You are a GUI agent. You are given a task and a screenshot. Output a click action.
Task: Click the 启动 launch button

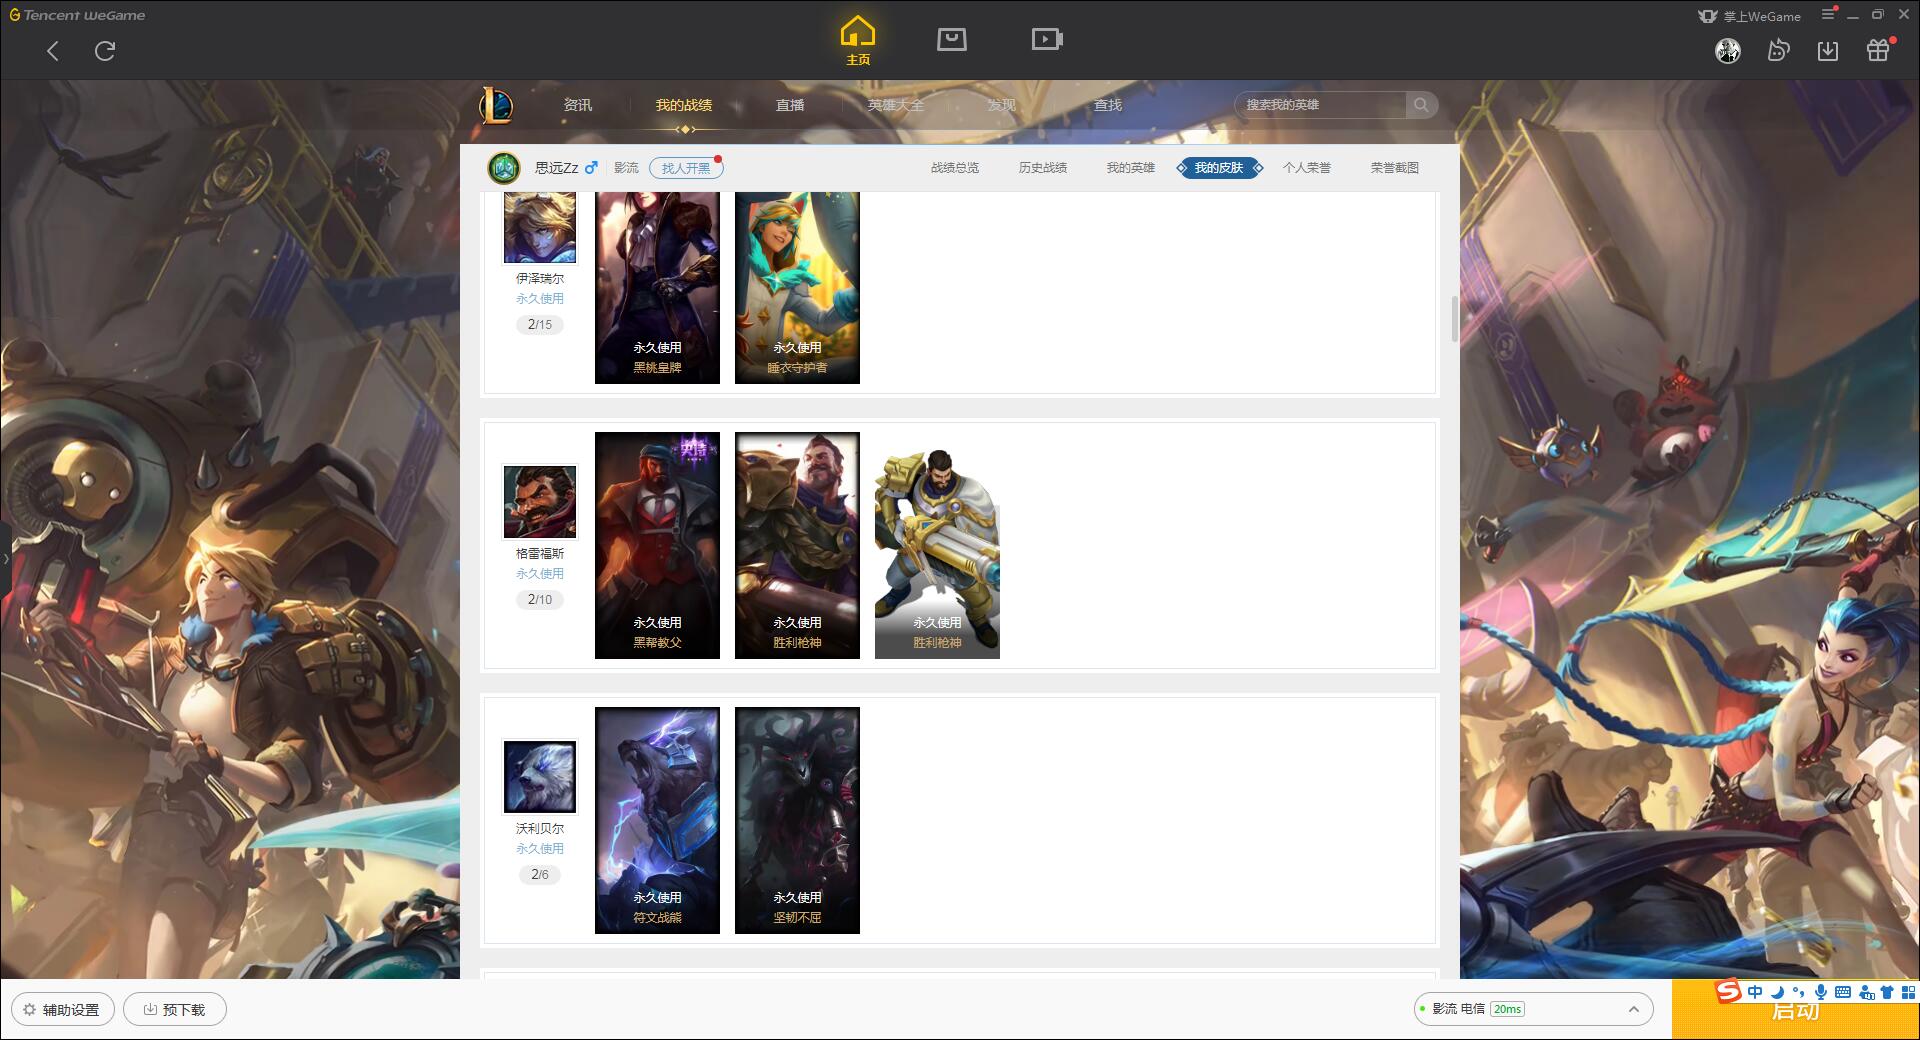1796,1010
